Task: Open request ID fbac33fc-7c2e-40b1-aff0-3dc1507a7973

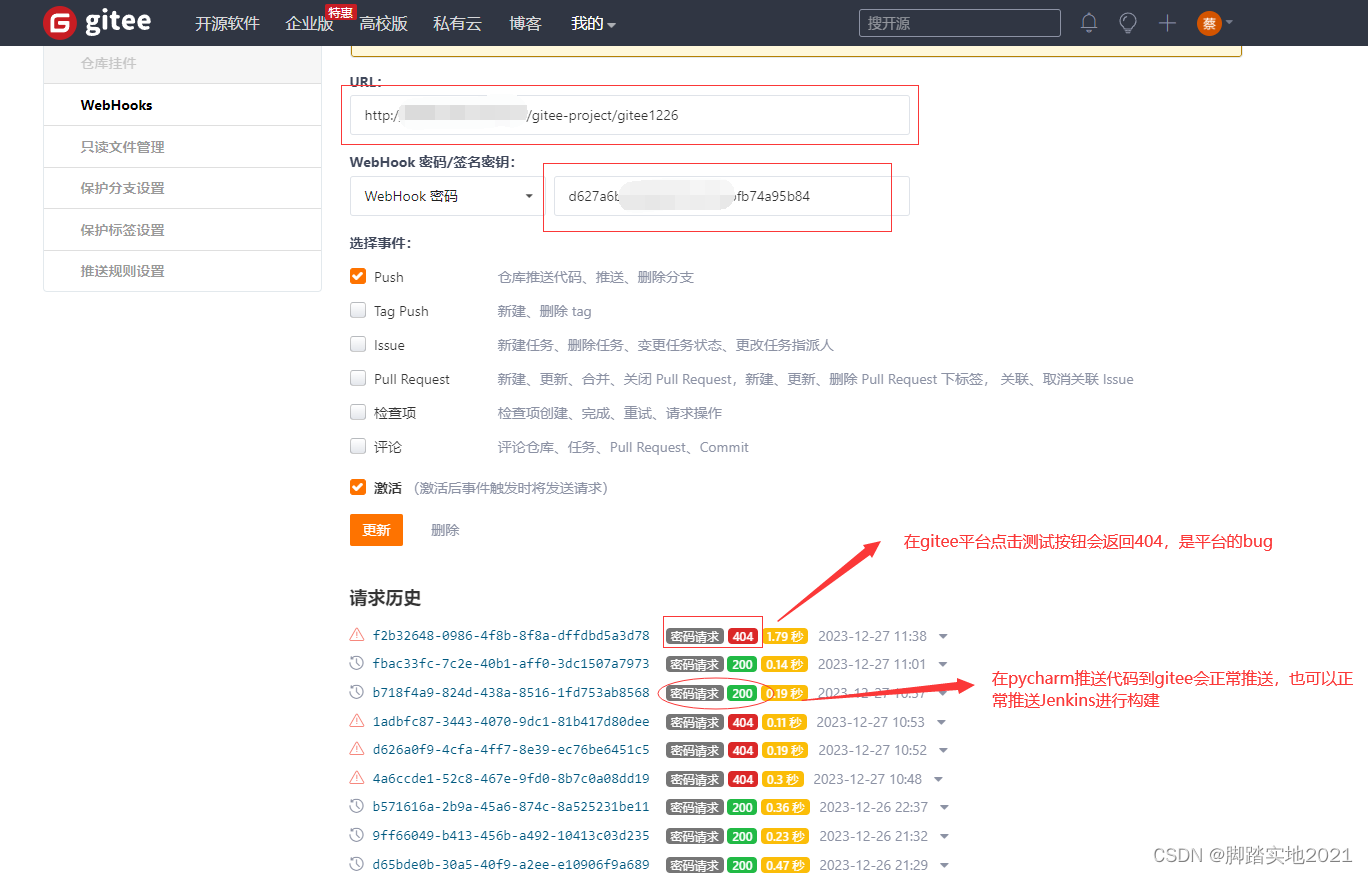Action: [511, 663]
